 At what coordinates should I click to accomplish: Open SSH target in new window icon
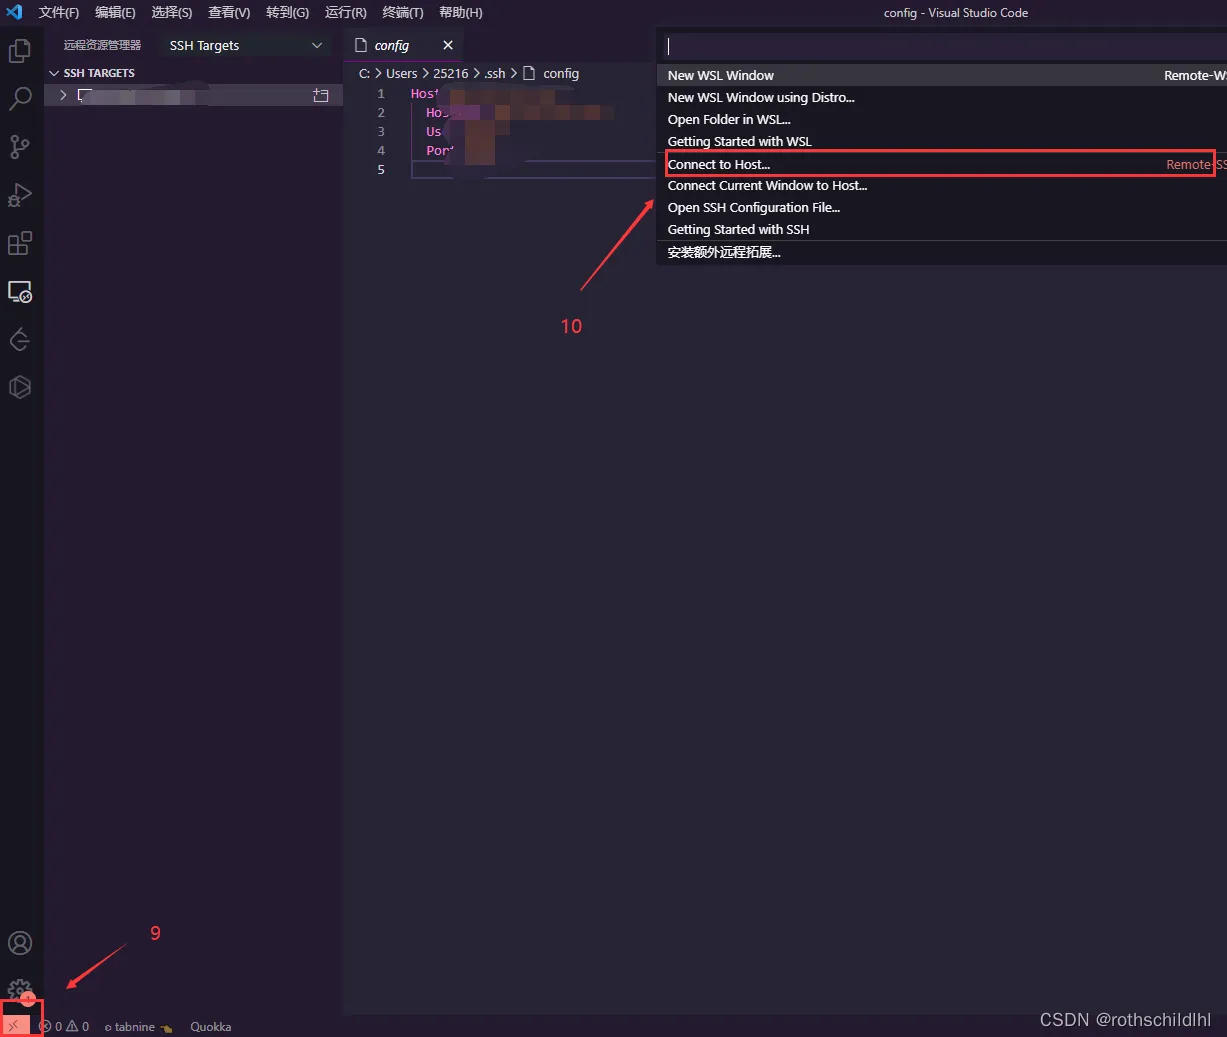pyautogui.click(x=321, y=95)
